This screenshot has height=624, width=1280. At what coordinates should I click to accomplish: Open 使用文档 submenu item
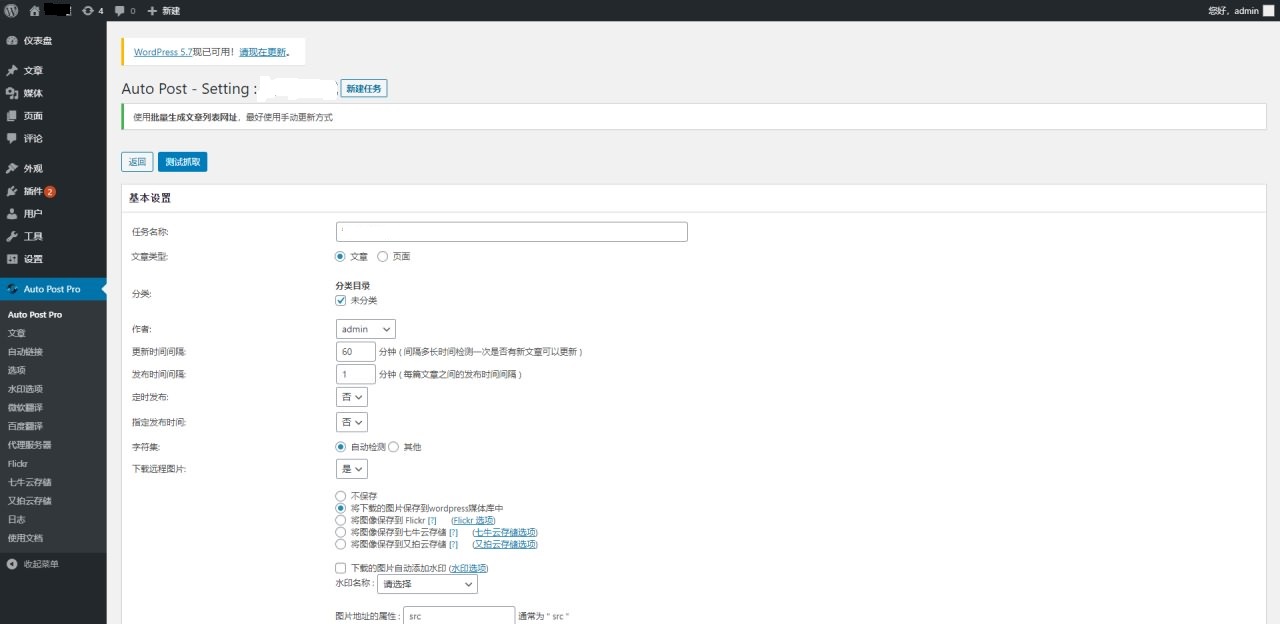26,538
